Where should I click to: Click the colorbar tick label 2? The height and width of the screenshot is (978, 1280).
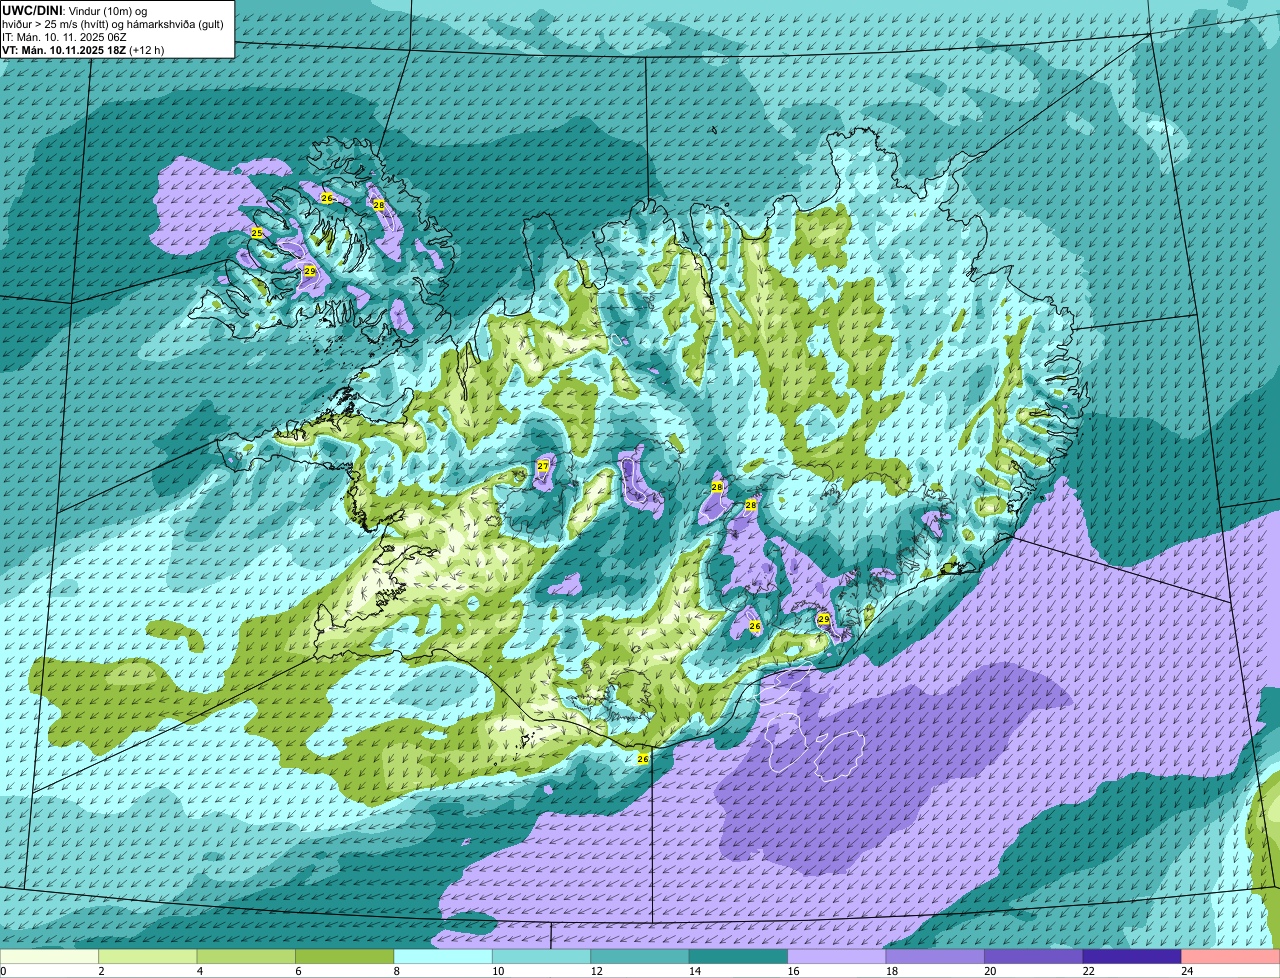tap(101, 971)
